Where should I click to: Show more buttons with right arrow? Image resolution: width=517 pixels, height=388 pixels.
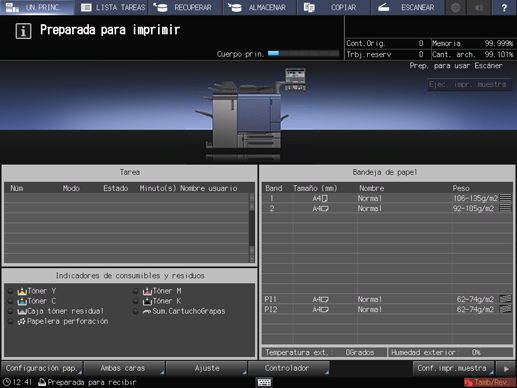coord(506,369)
